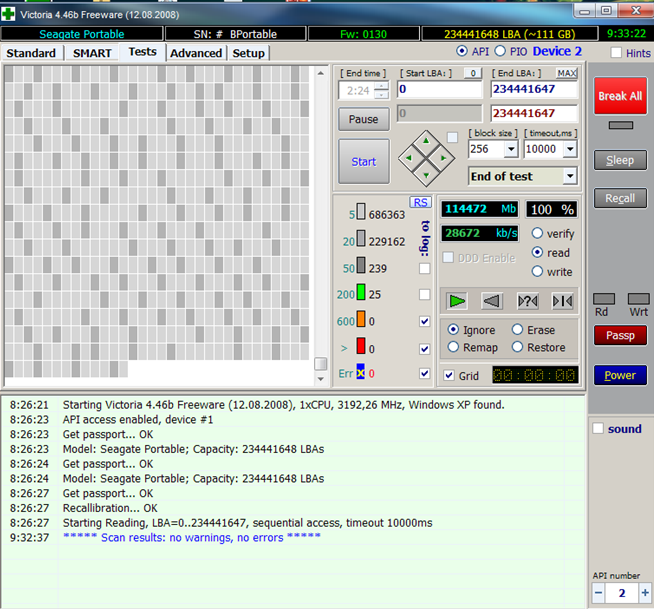Click the End time spinner up arrow
The width and height of the screenshot is (655, 610).
click(381, 86)
